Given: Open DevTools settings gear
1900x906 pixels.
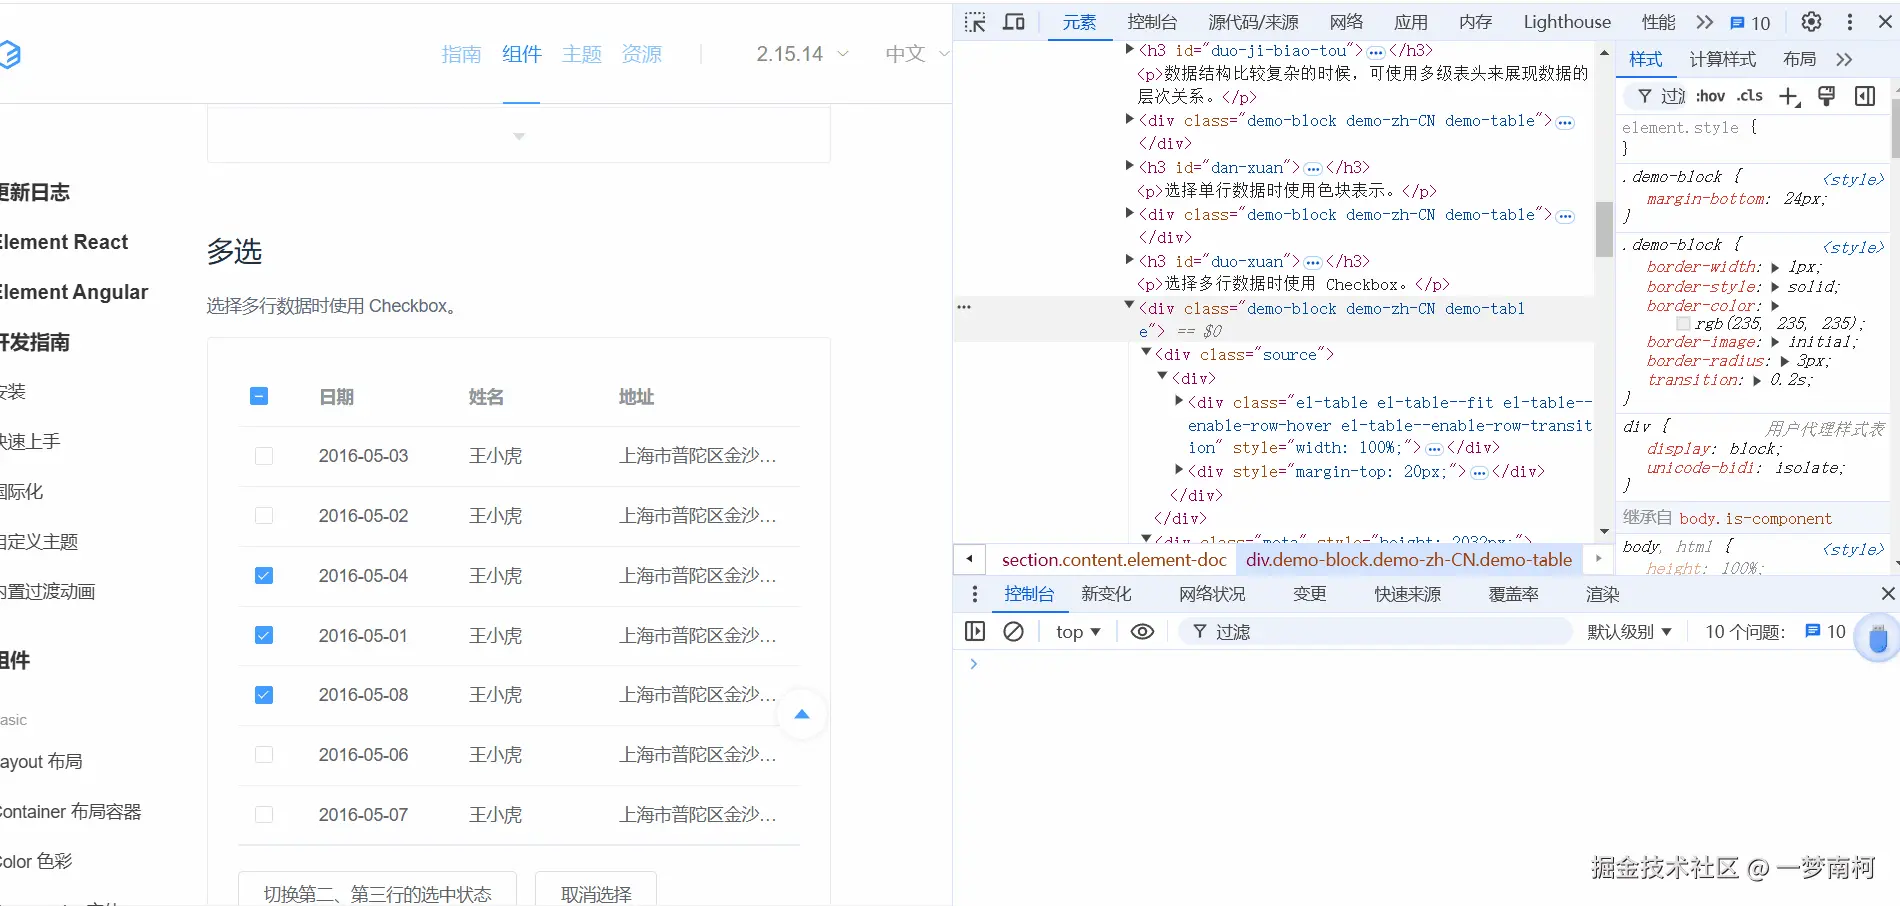Looking at the screenshot, I should (x=1811, y=22).
